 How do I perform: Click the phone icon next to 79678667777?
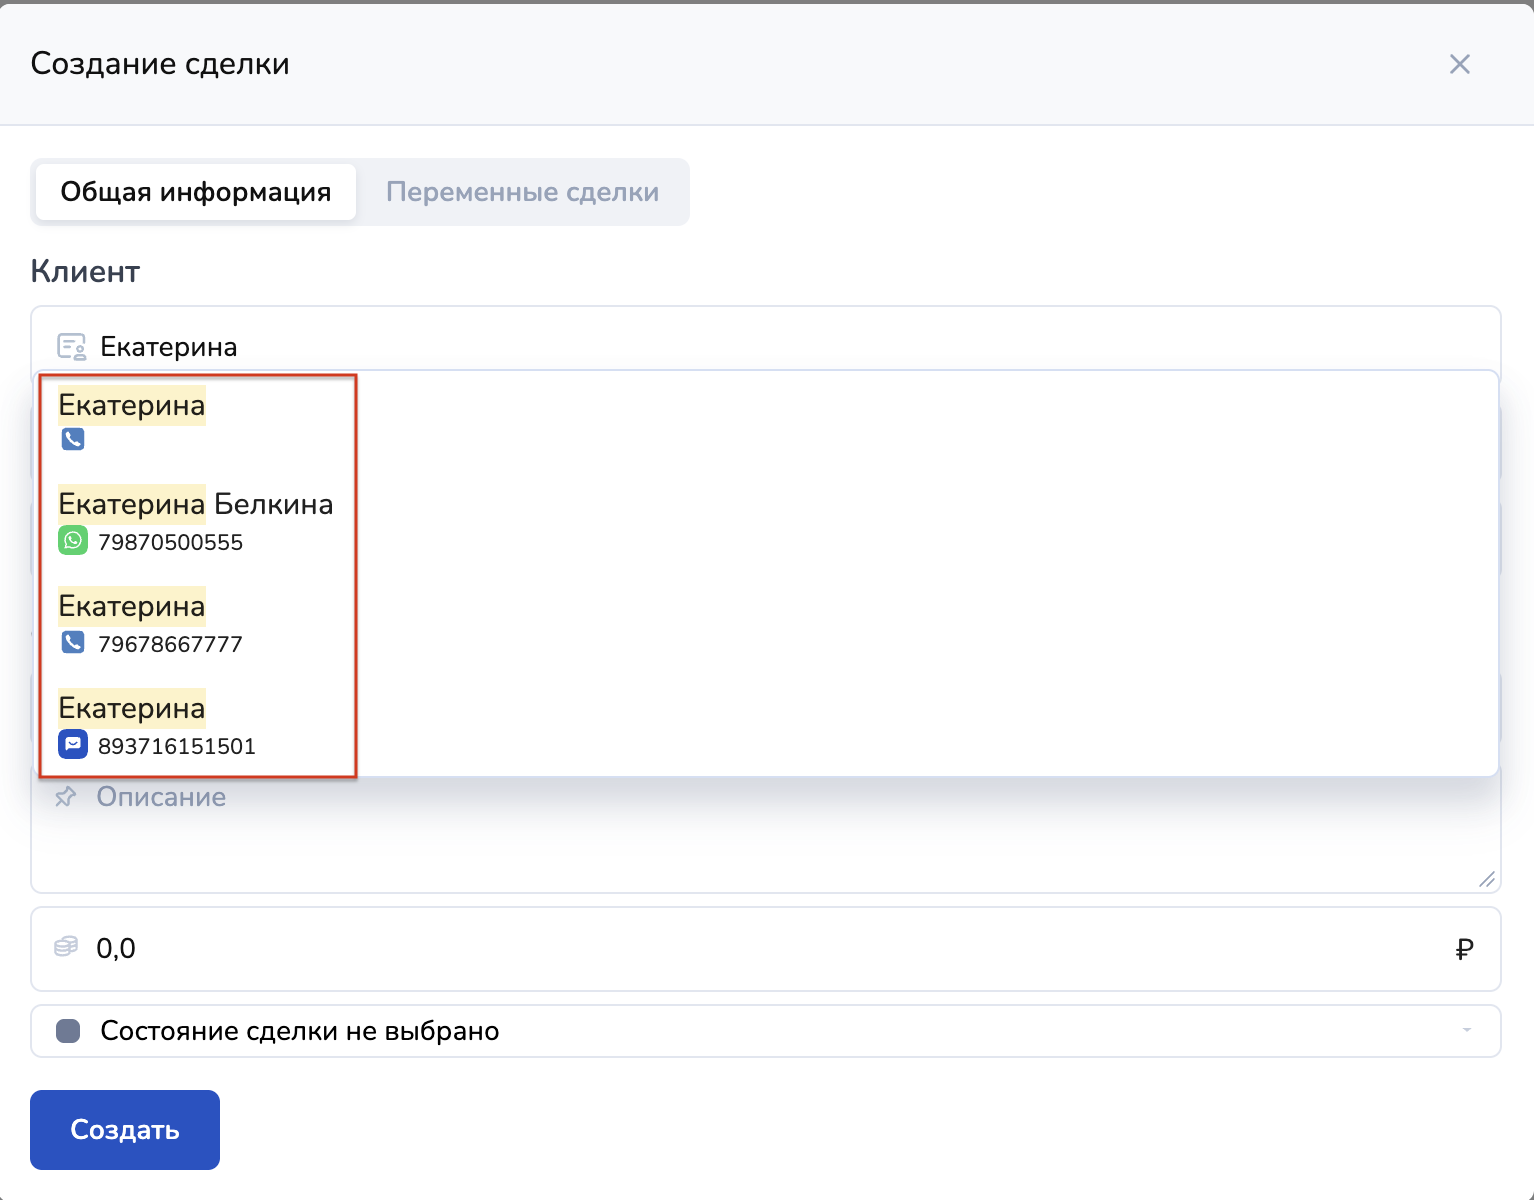pyautogui.click(x=73, y=642)
